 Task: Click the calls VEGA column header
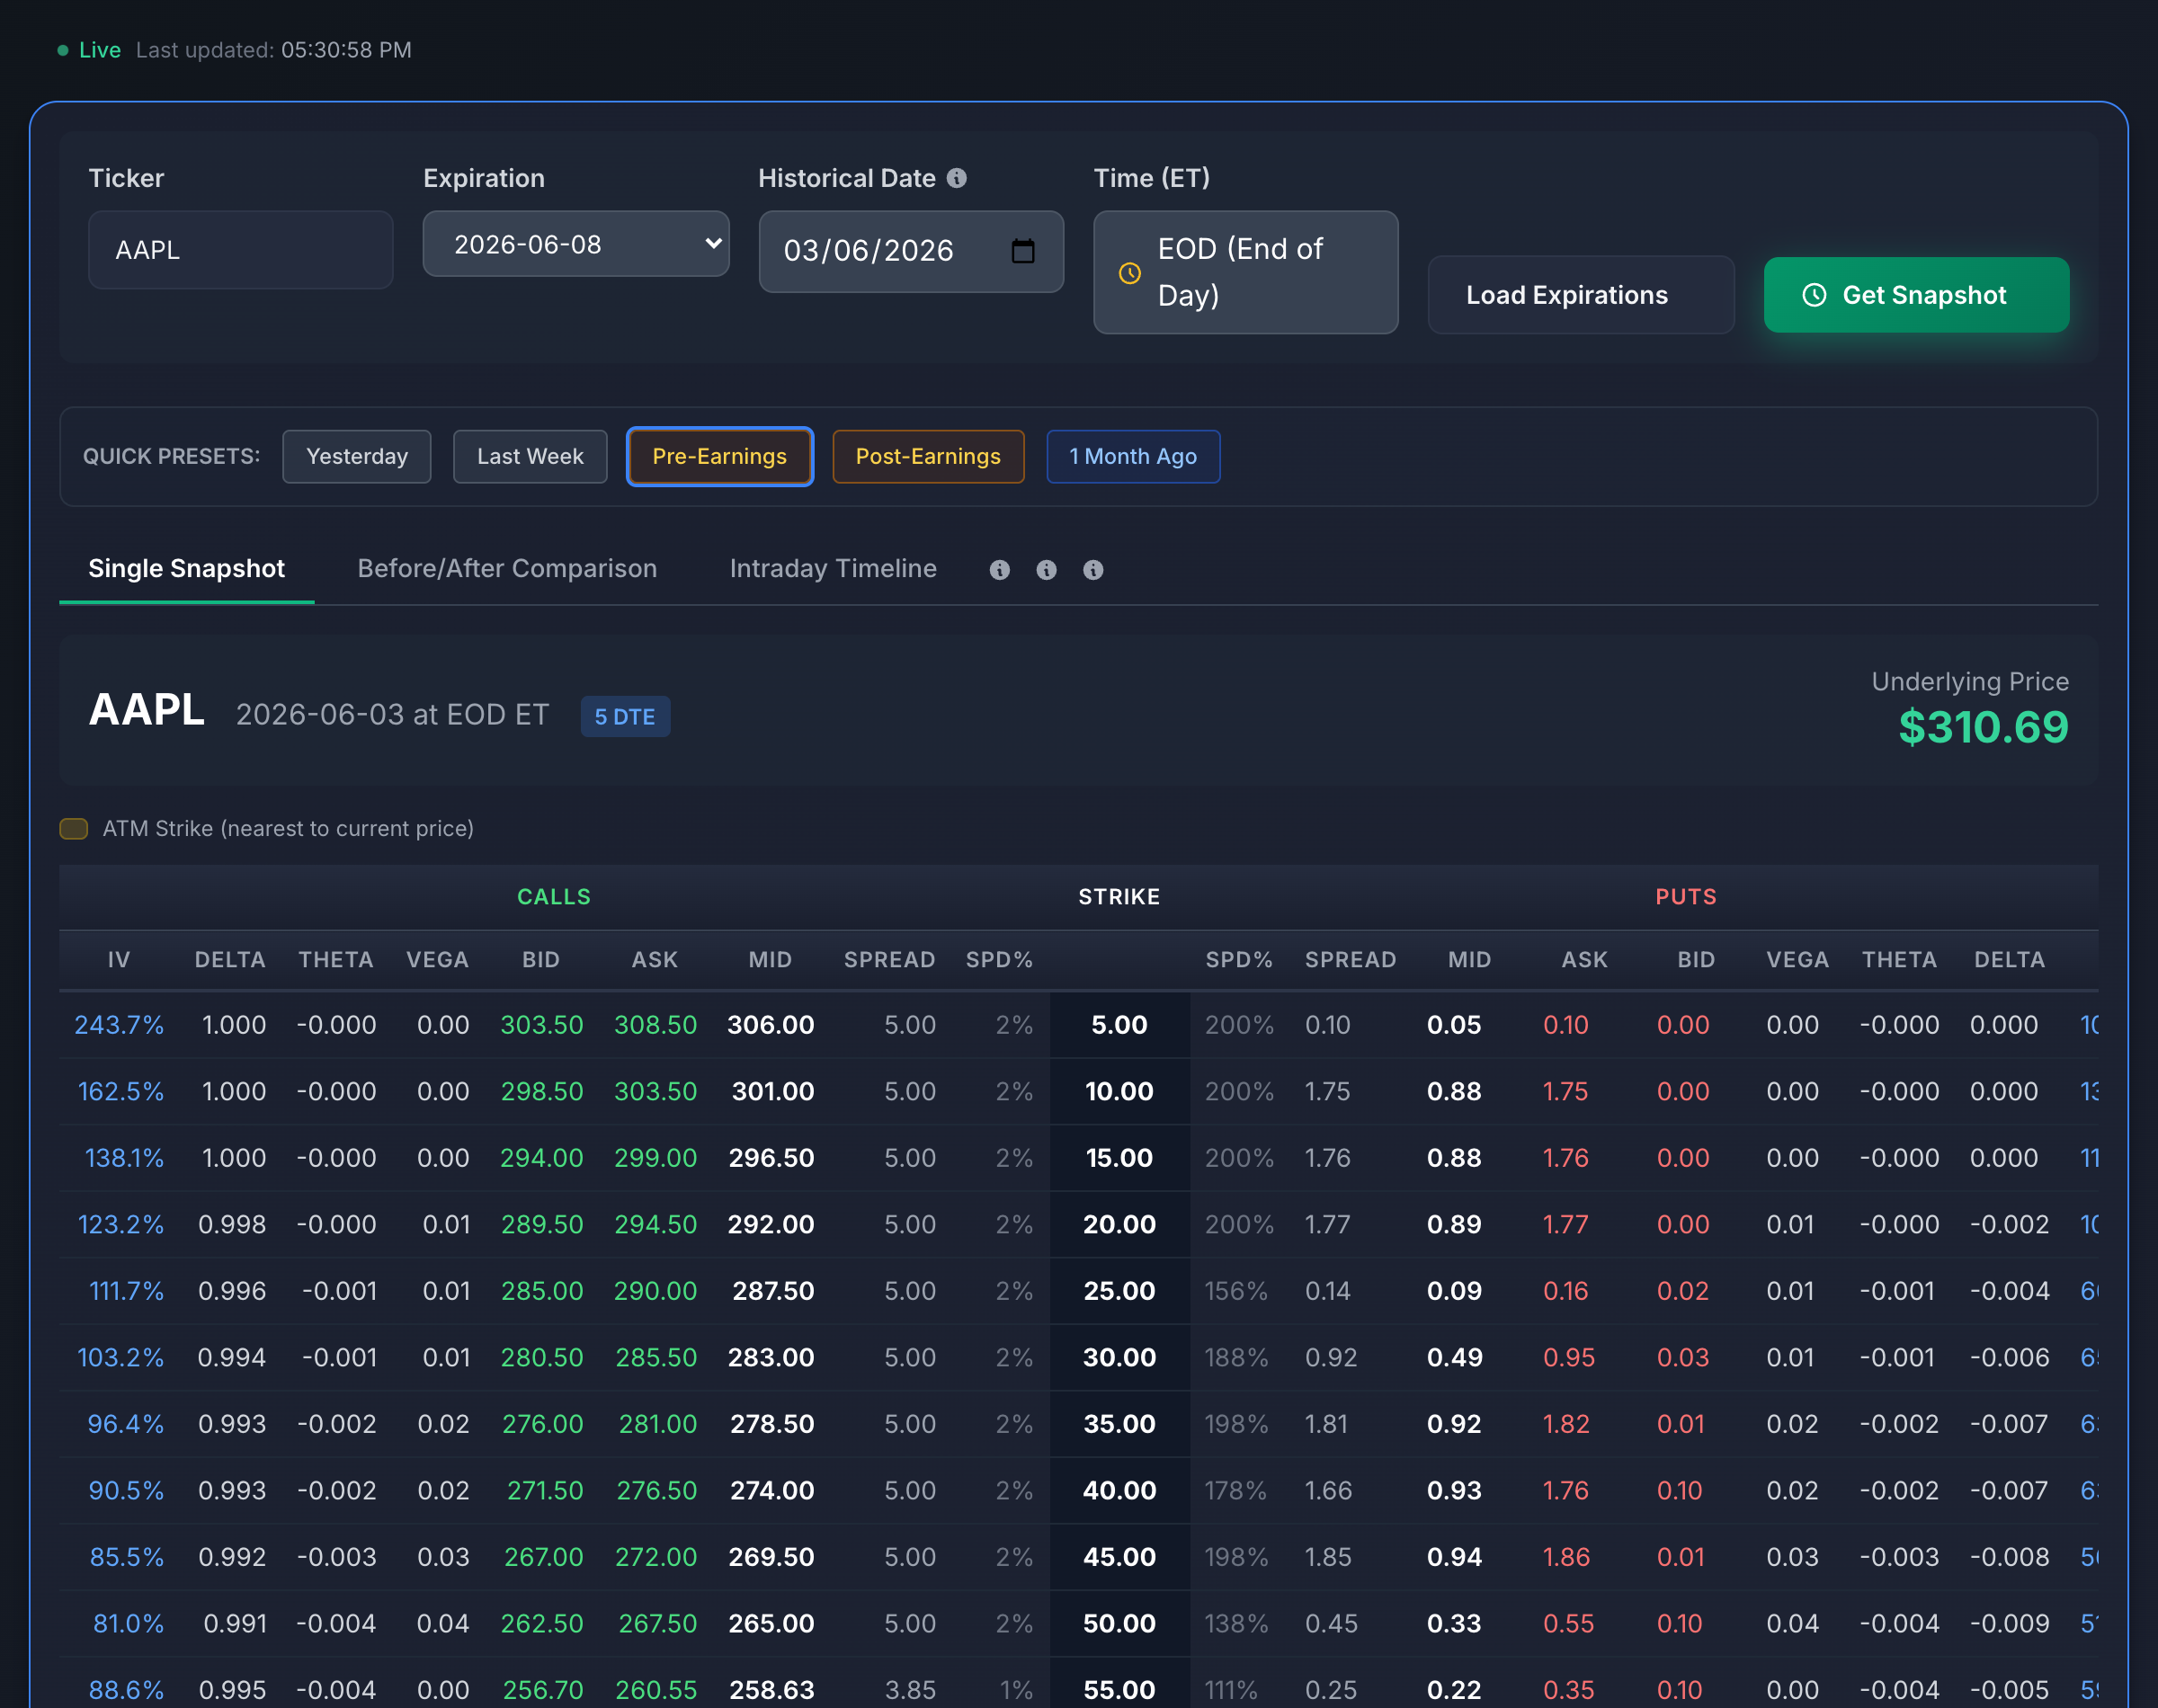tap(437, 960)
